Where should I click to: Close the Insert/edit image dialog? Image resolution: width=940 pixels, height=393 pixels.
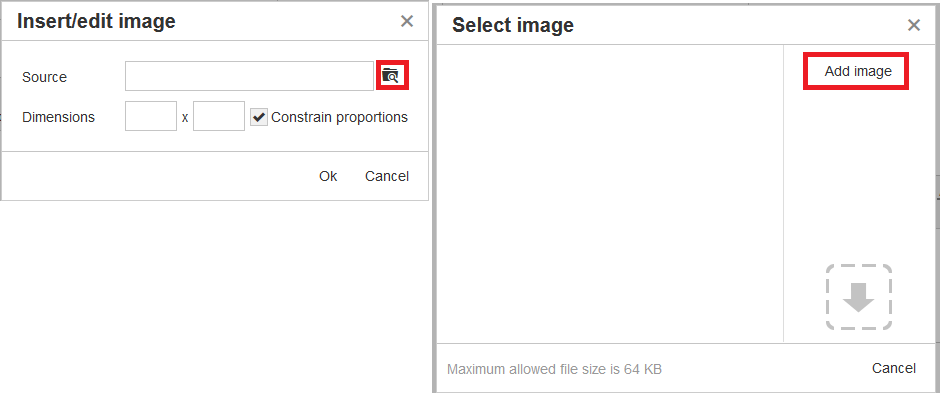point(407,22)
